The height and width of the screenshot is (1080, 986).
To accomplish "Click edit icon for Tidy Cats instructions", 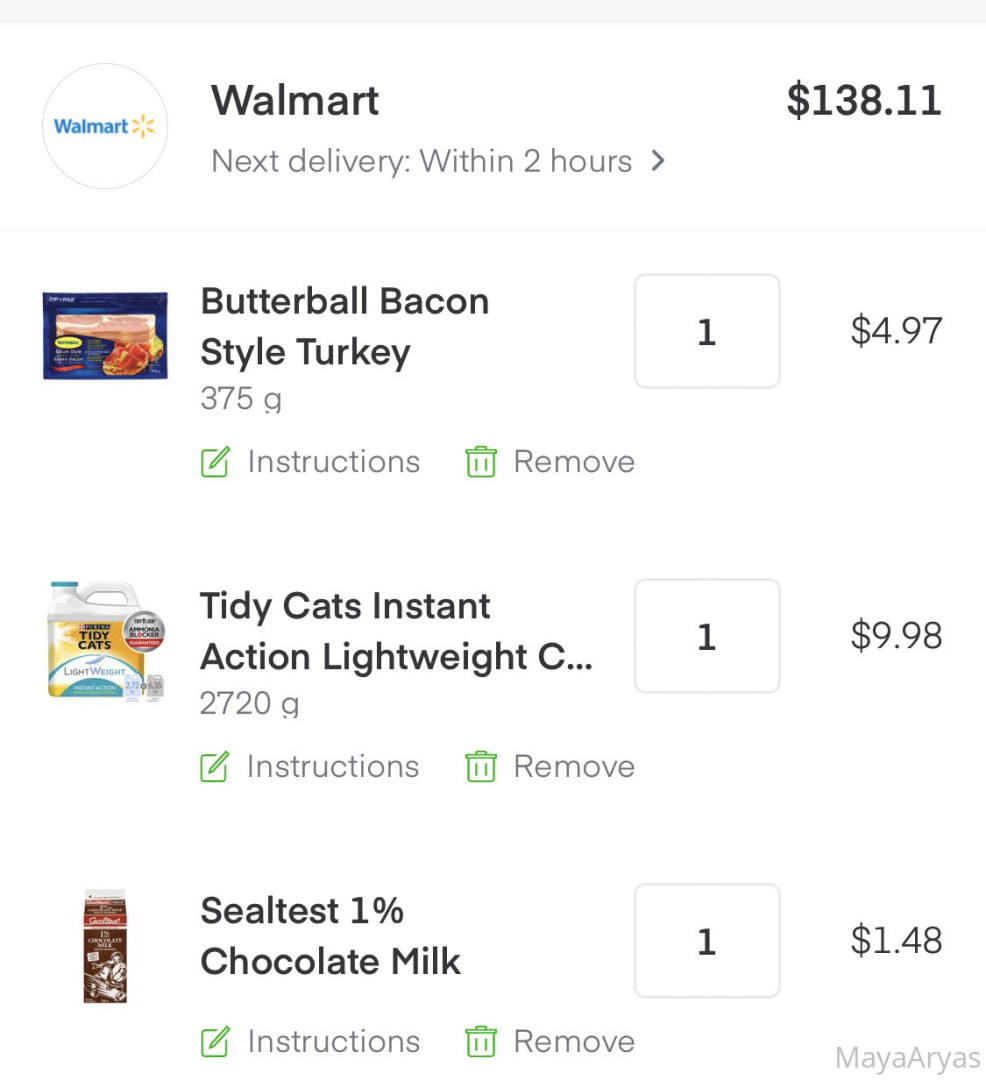I will pyautogui.click(x=215, y=767).
